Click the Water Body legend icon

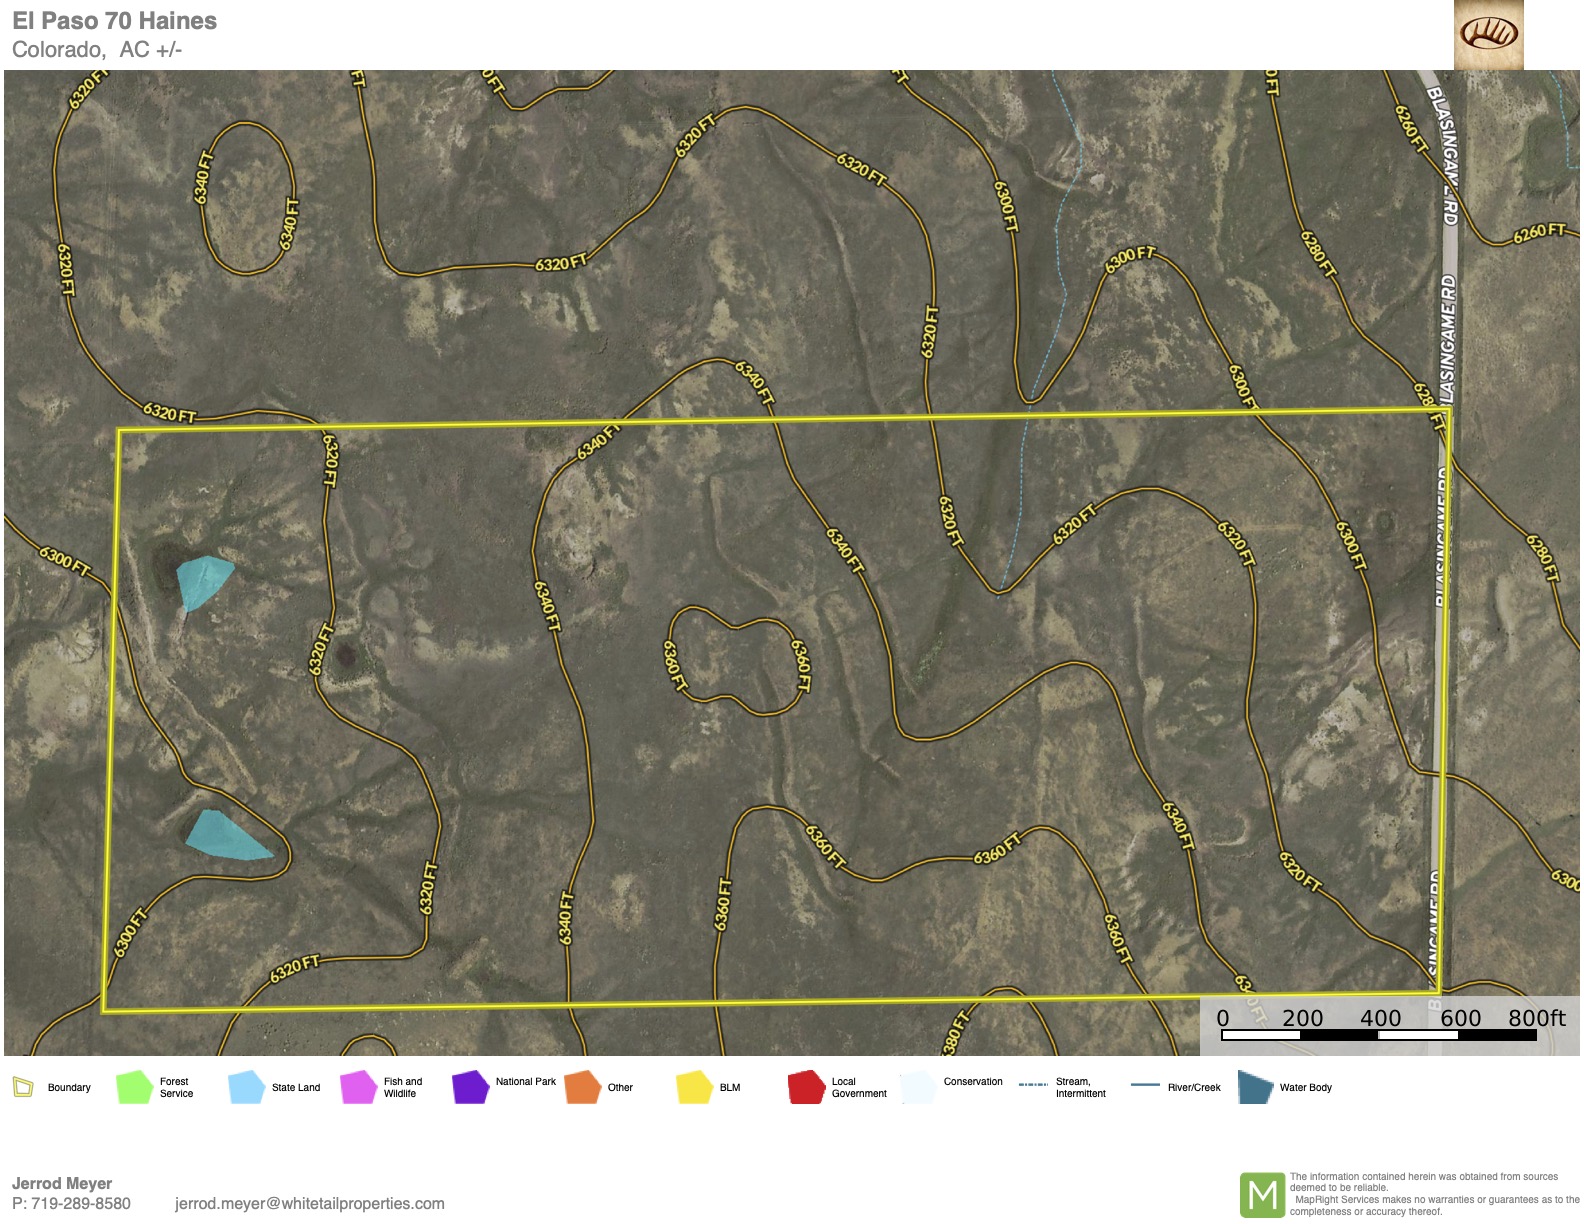[1254, 1087]
